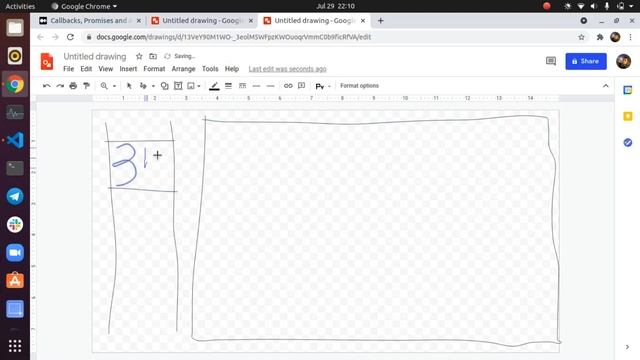Open Activities overview

pyautogui.click(x=20, y=6)
